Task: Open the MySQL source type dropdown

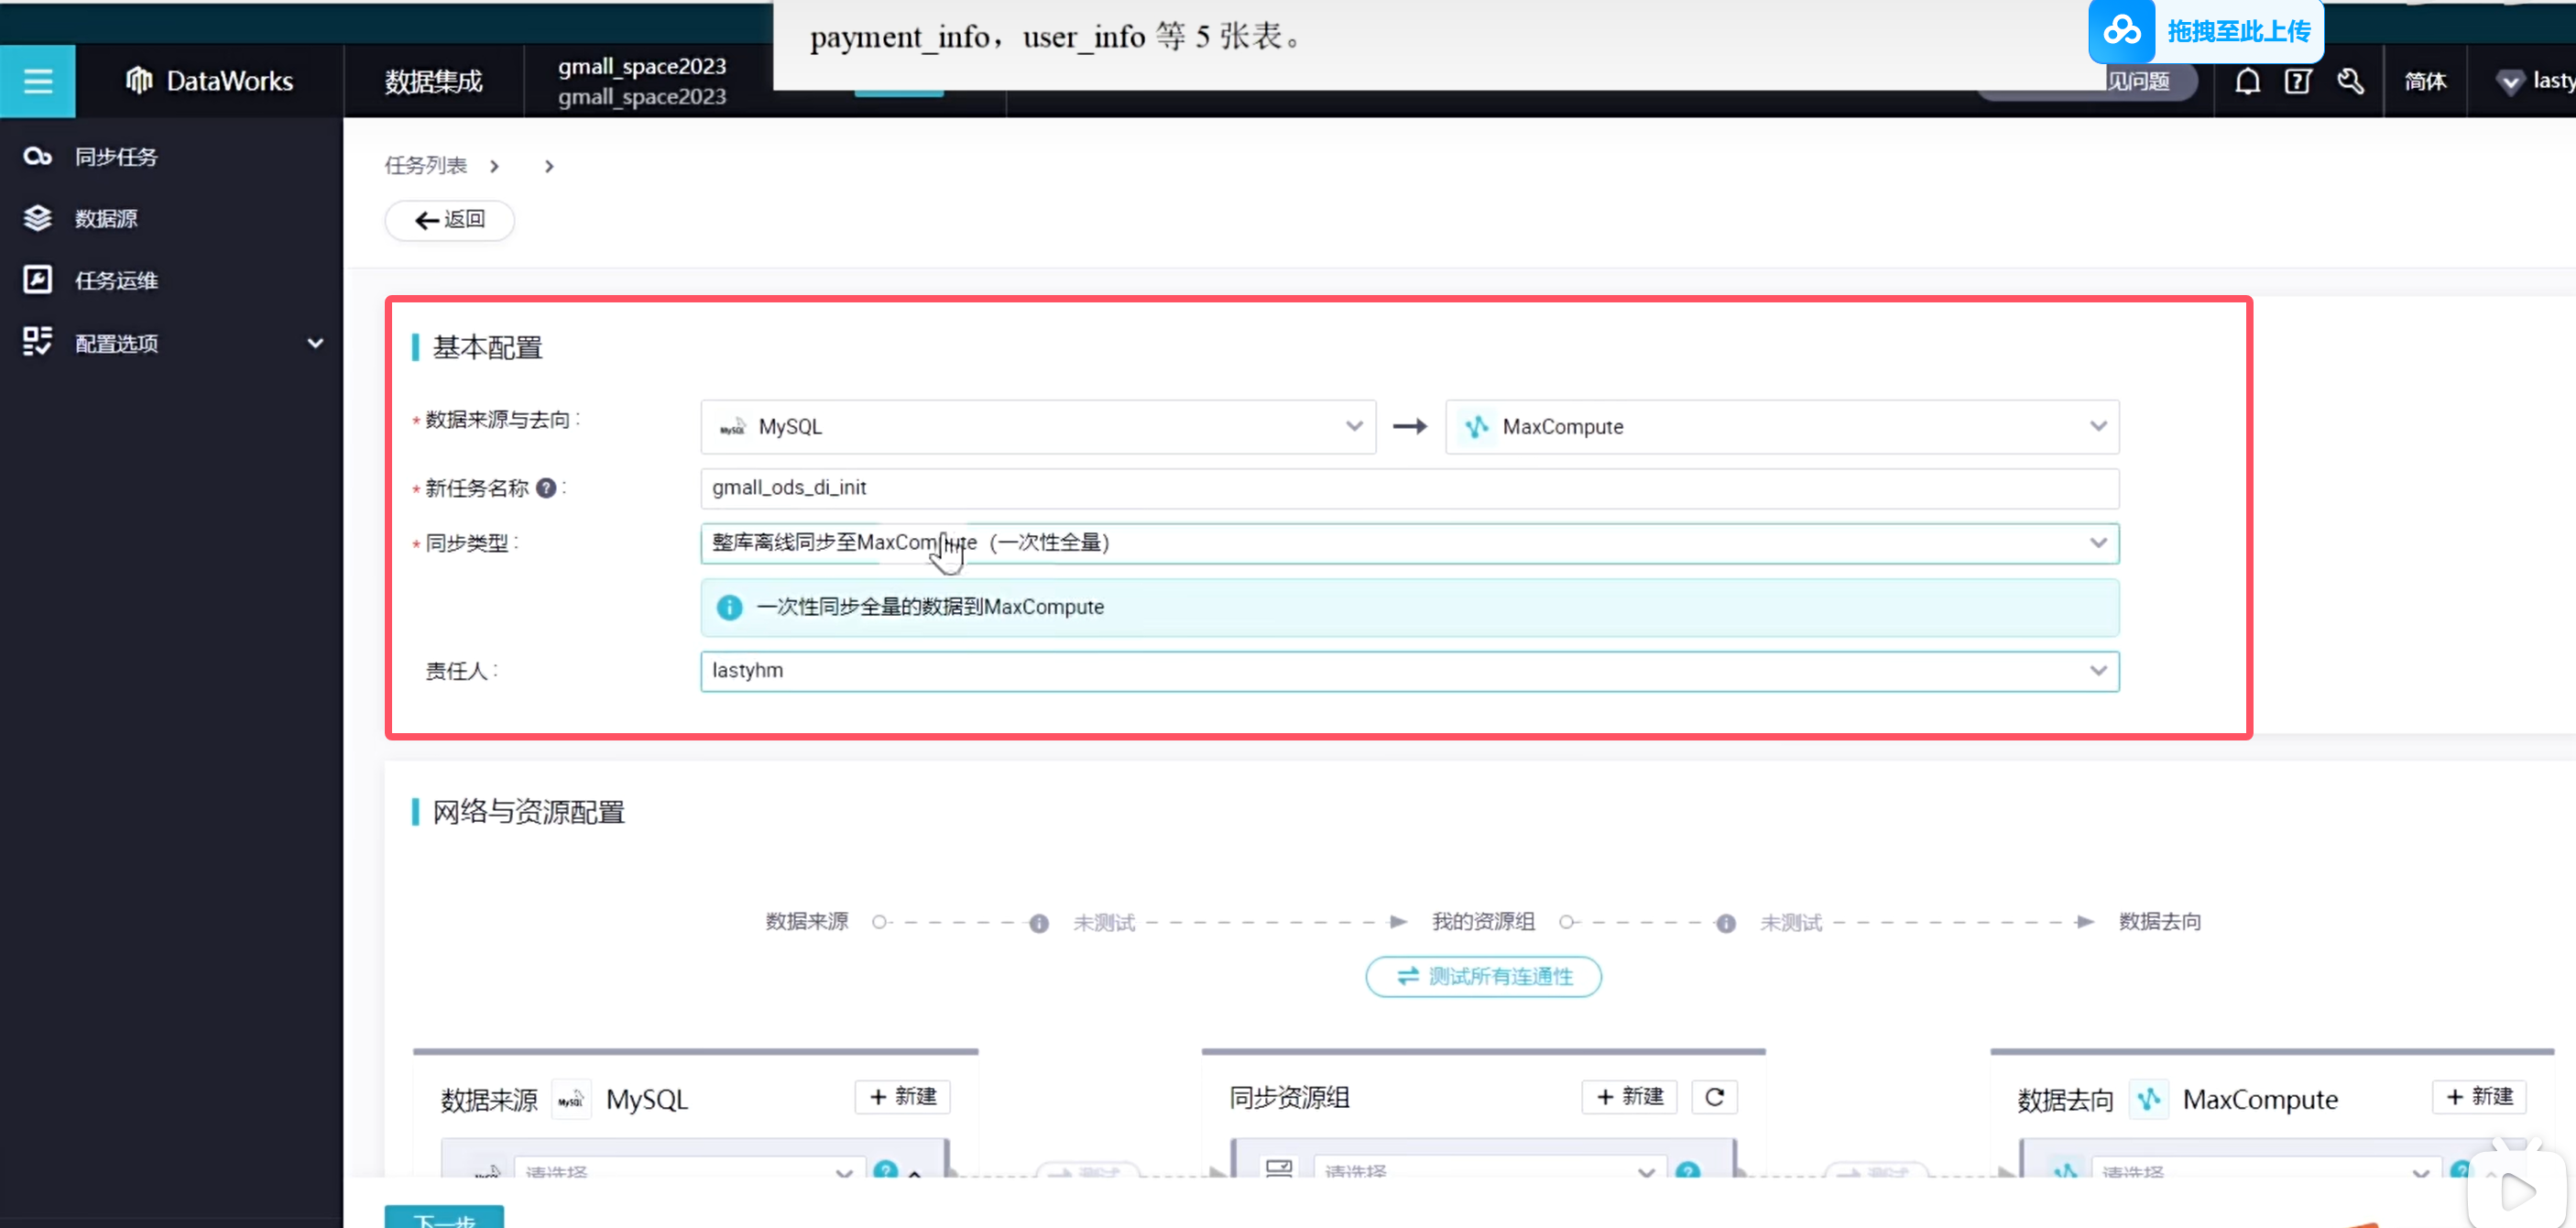Action: point(1037,427)
